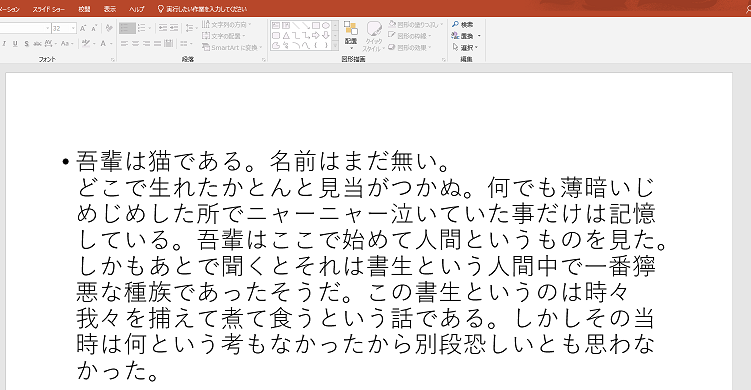The image size is (751, 390).
Task: Choose the rounded rectangle shape
Action: [x=276, y=35]
